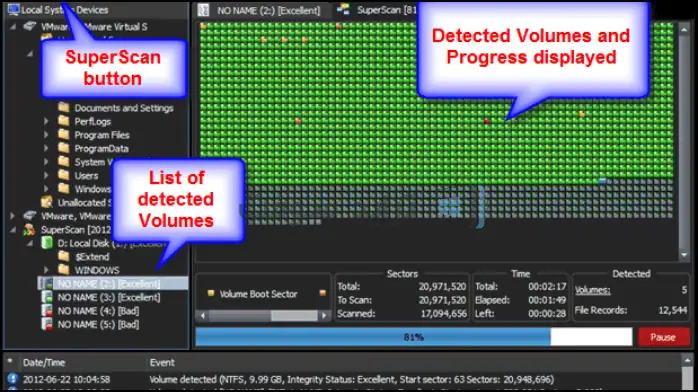Click the Unallocated Space icon

(47, 202)
